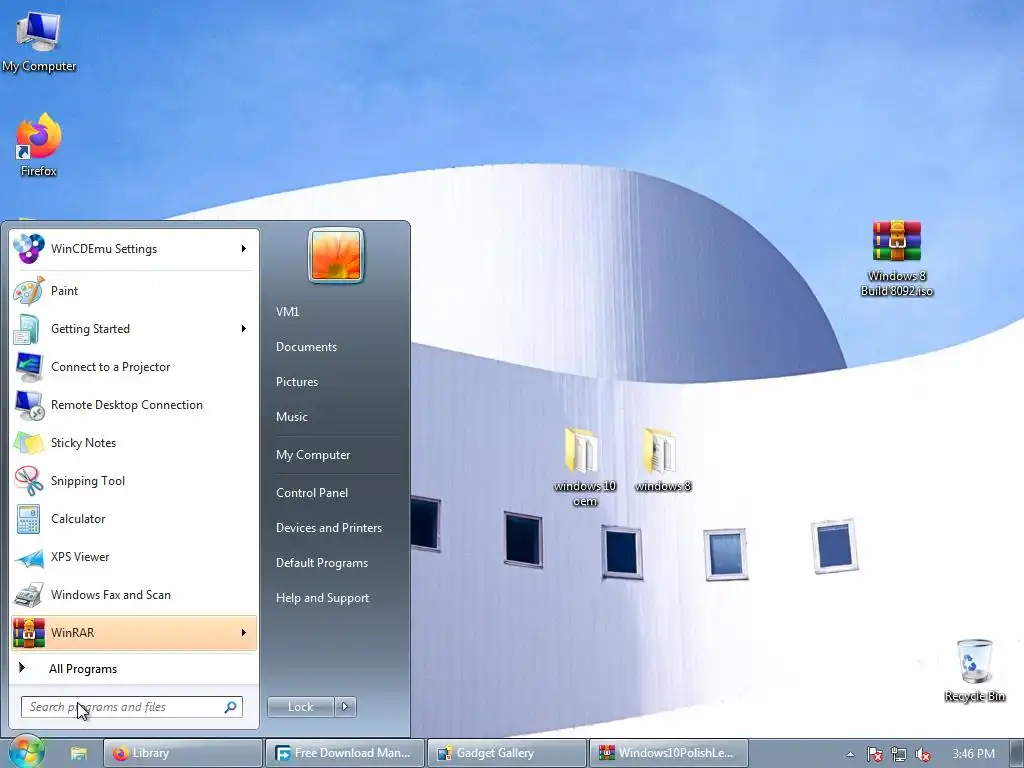Viewport: 1024px width, 768px height.
Task: Select the Windows 8 Build 8092.iso file
Action: tap(897, 259)
